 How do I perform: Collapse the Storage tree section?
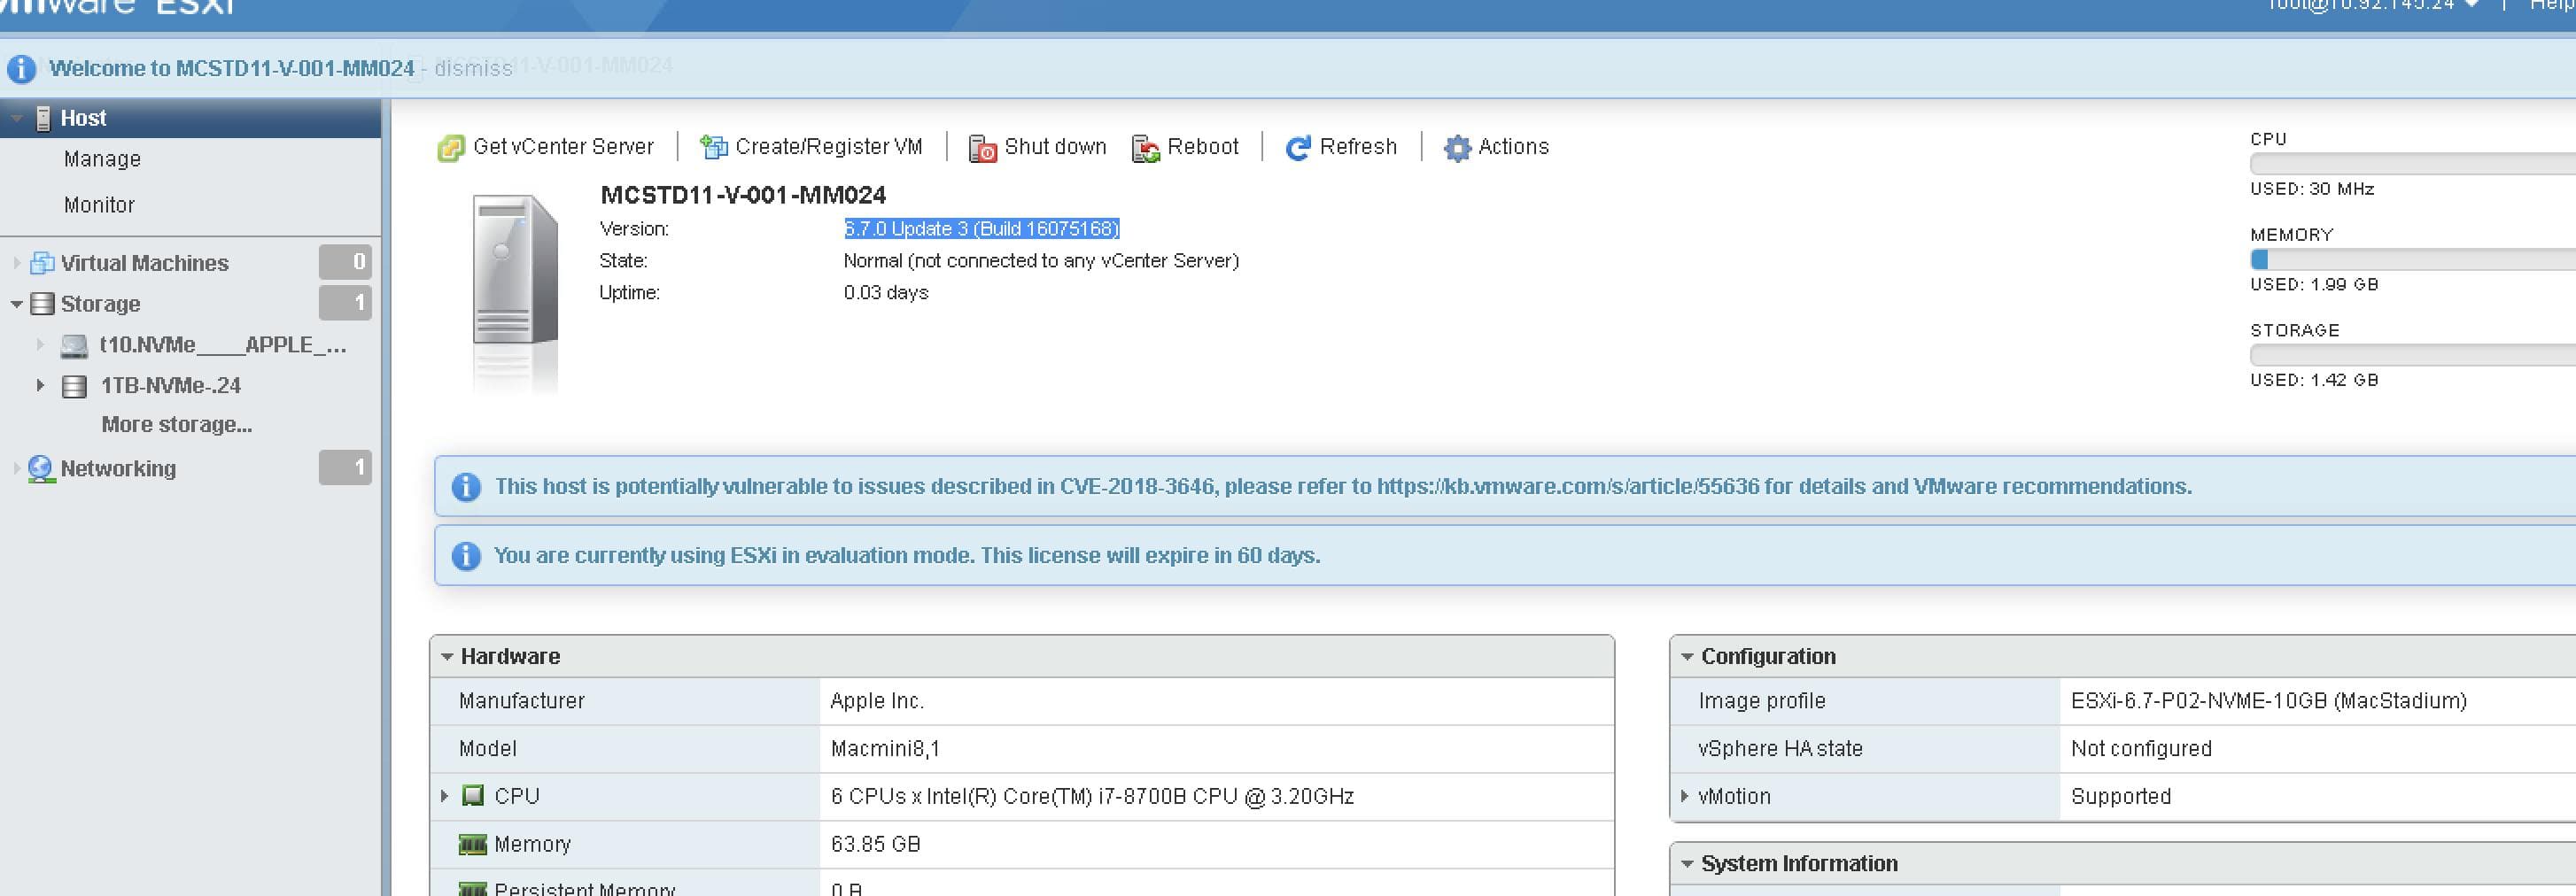[15, 304]
